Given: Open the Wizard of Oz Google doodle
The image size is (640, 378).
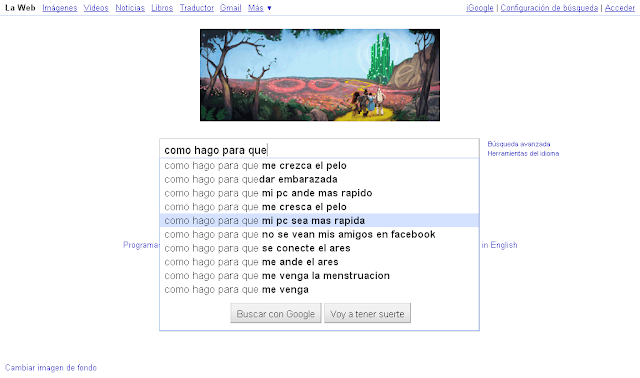Looking at the screenshot, I should (320, 75).
